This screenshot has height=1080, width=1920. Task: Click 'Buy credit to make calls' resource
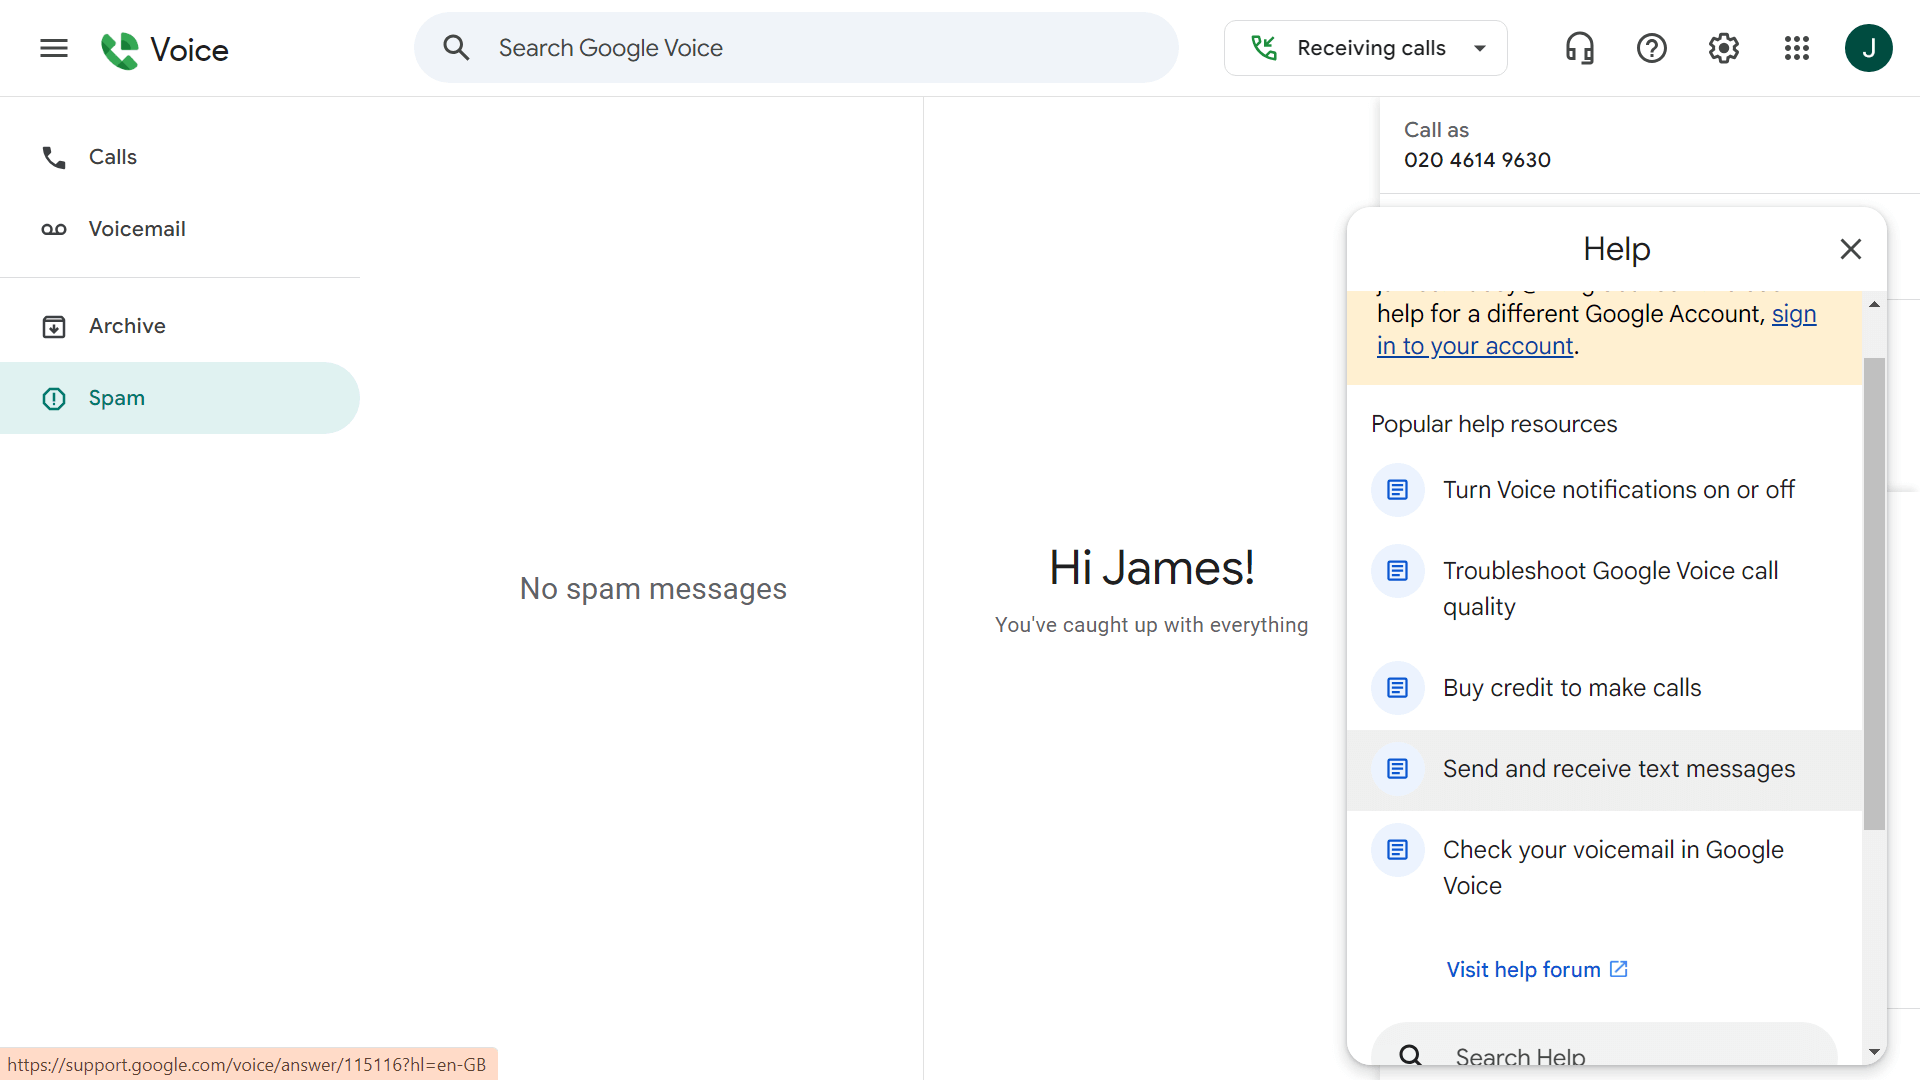tap(1571, 687)
